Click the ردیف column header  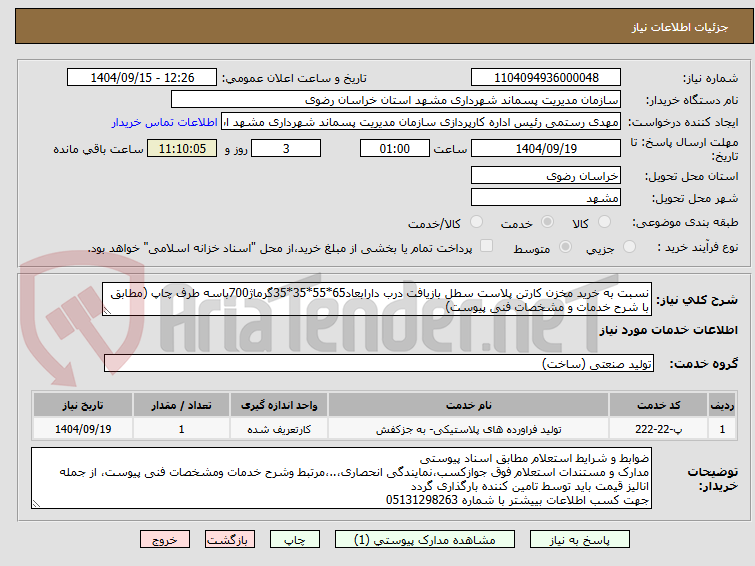pyautogui.click(x=722, y=405)
